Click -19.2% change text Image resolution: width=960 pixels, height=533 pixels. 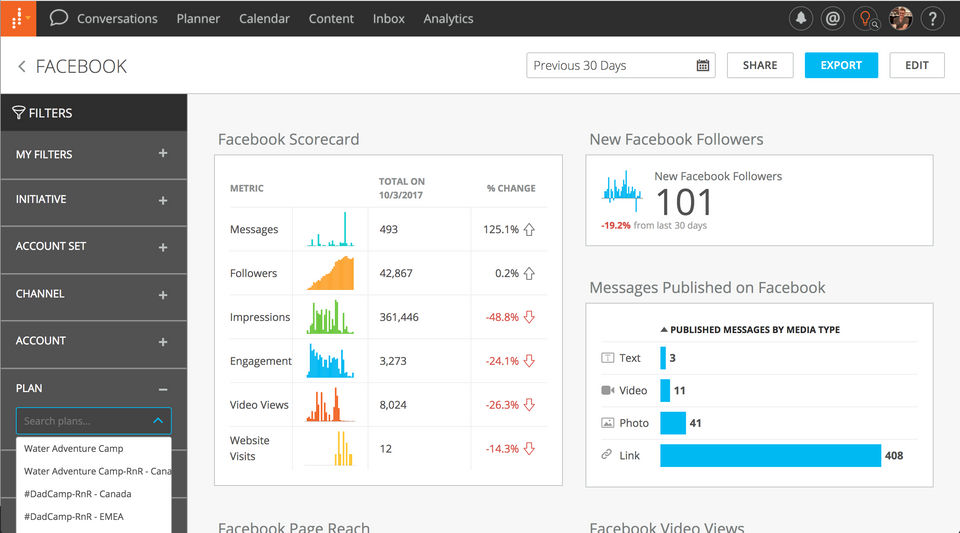[x=615, y=226]
